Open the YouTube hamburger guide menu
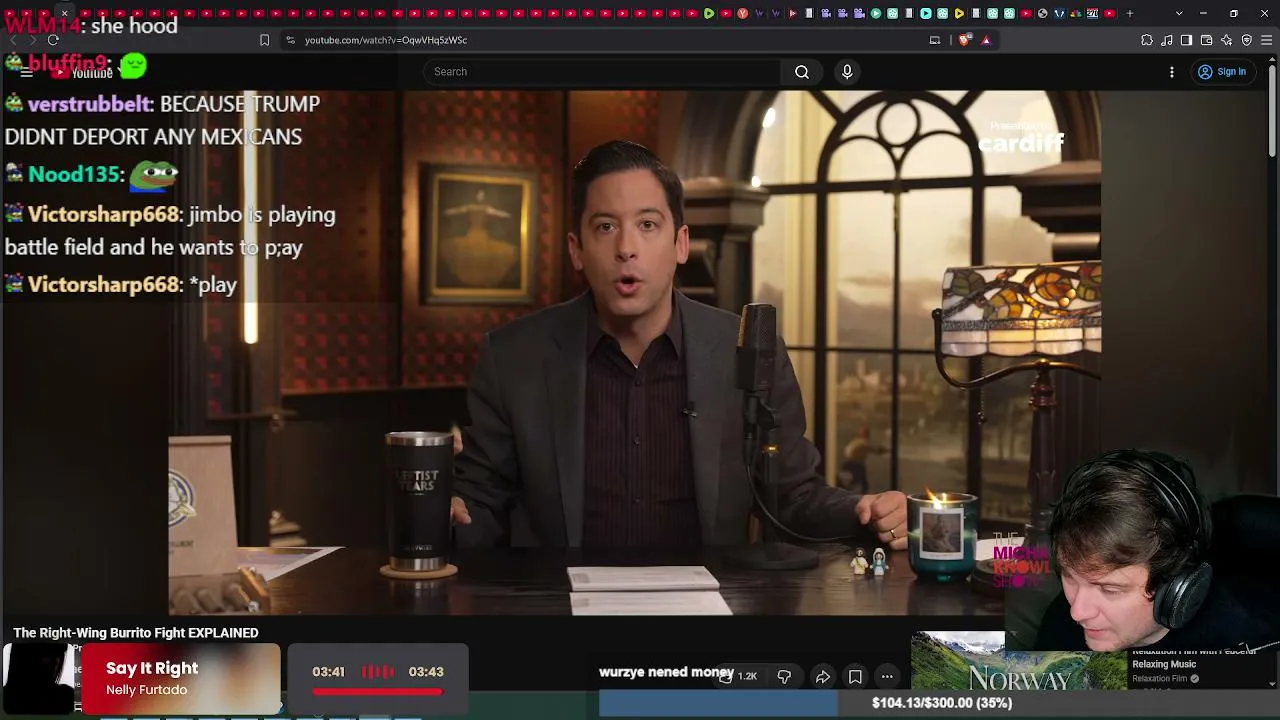Viewport: 1280px width, 720px height. pos(27,72)
